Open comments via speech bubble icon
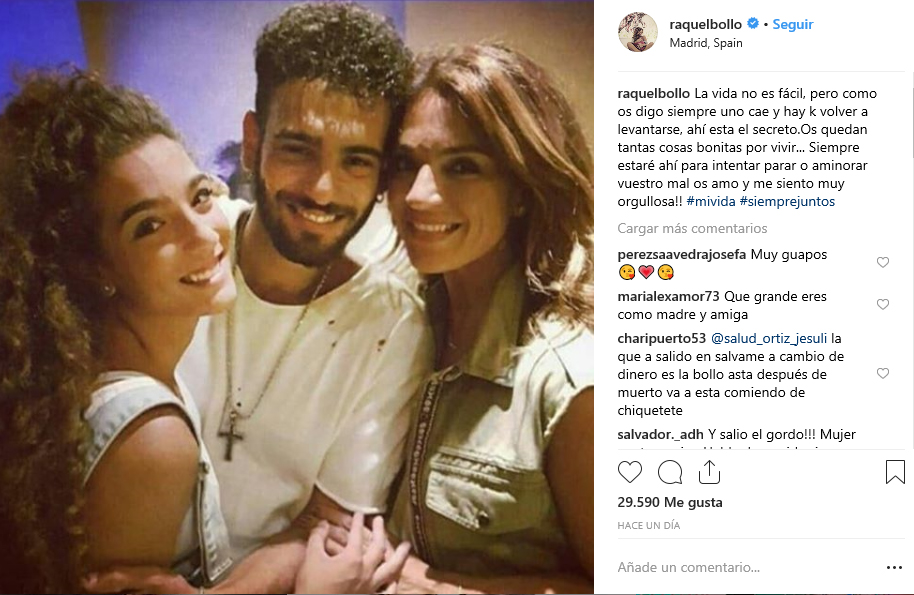Image resolution: width=914 pixels, height=595 pixels. coord(670,472)
